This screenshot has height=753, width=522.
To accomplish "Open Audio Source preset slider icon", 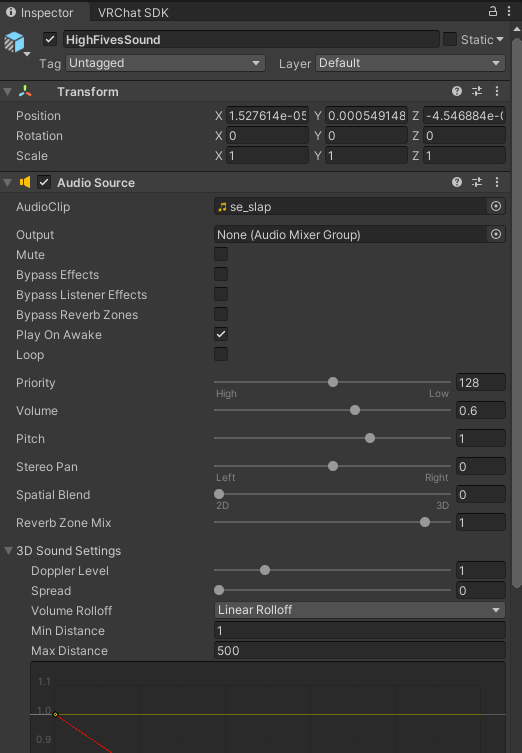I will point(477,182).
